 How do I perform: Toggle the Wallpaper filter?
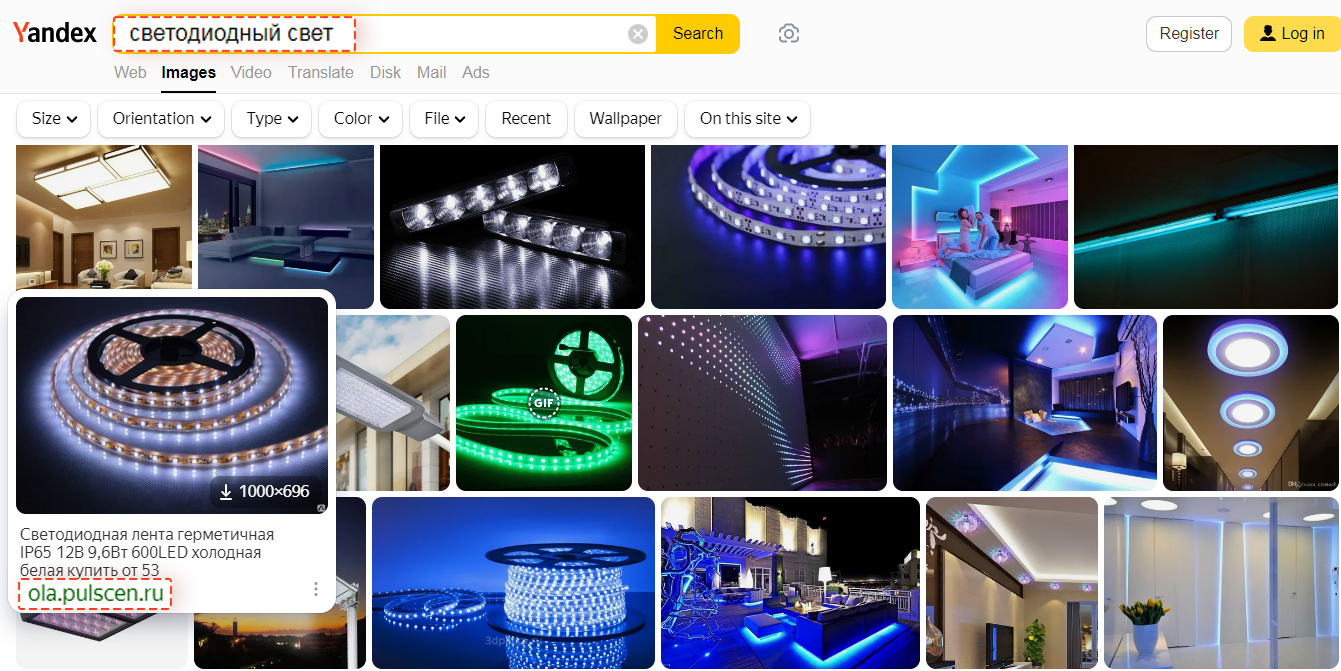pyautogui.click(x=625, y=119)
